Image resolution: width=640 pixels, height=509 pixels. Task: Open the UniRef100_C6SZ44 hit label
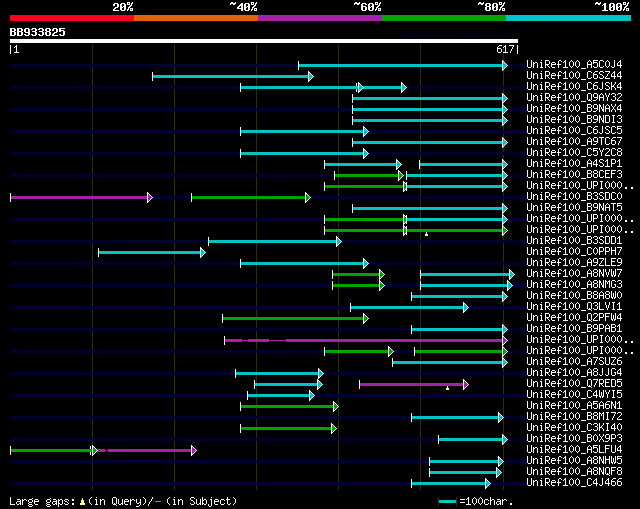[574, 75]
